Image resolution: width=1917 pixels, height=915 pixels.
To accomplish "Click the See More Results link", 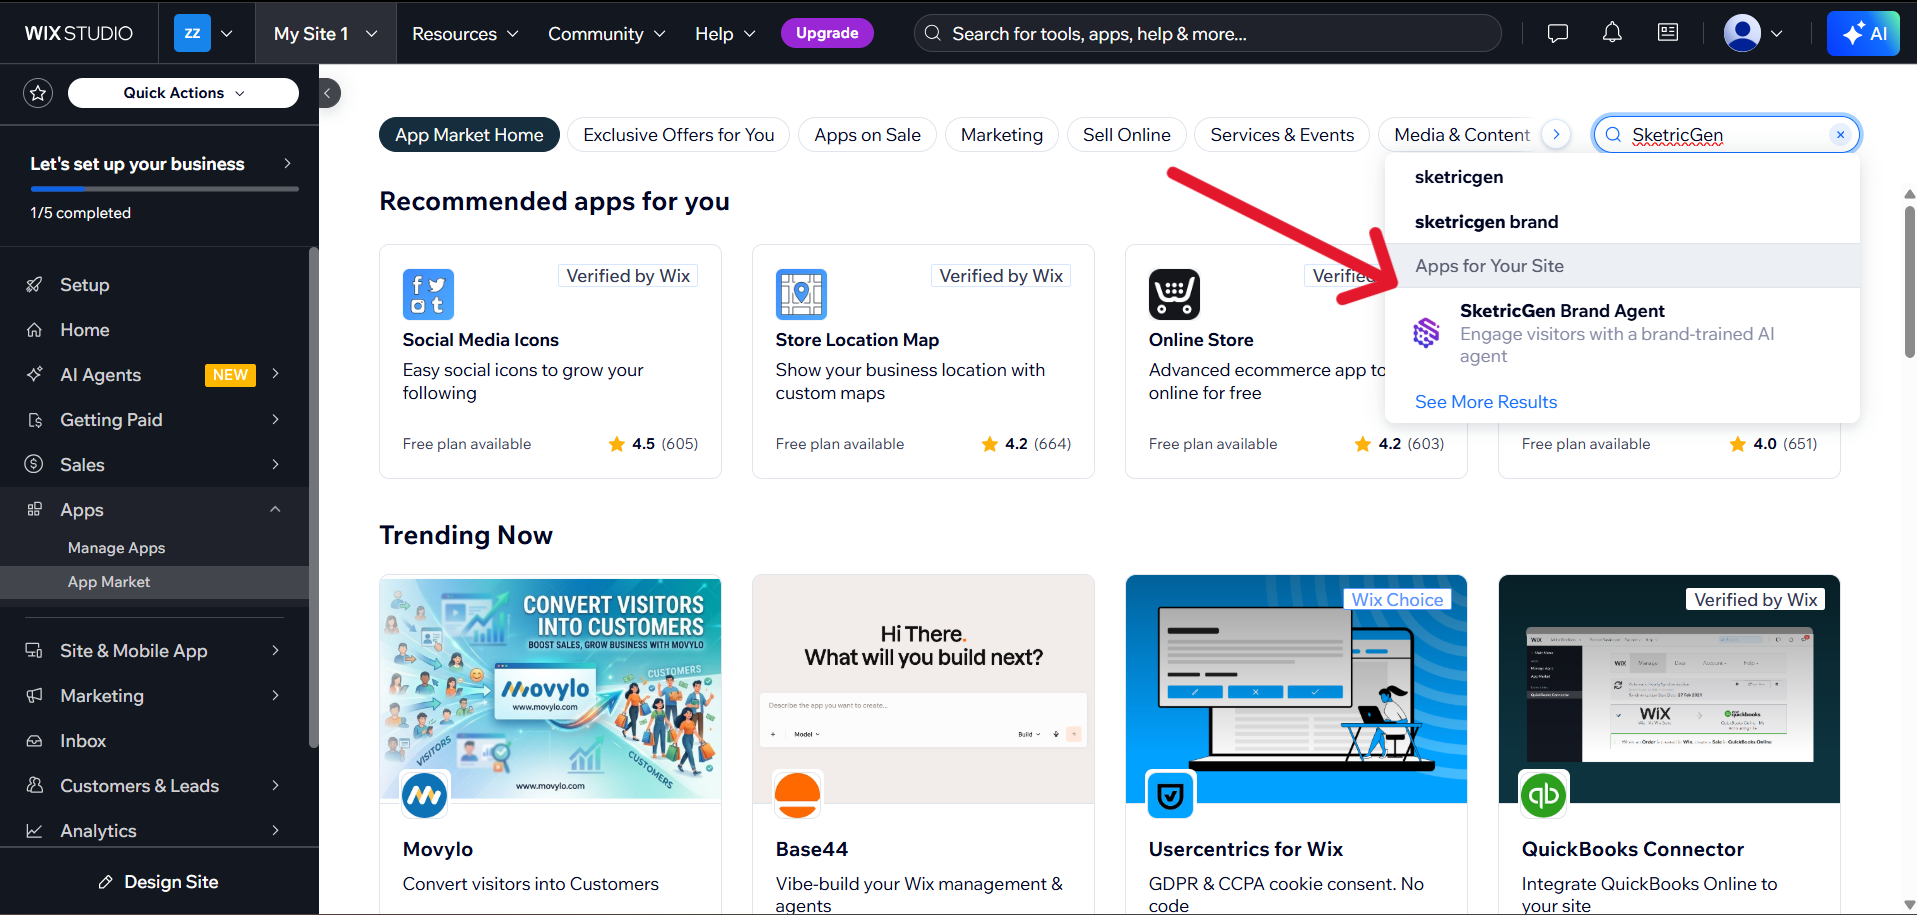I will tap(1485, 402).
